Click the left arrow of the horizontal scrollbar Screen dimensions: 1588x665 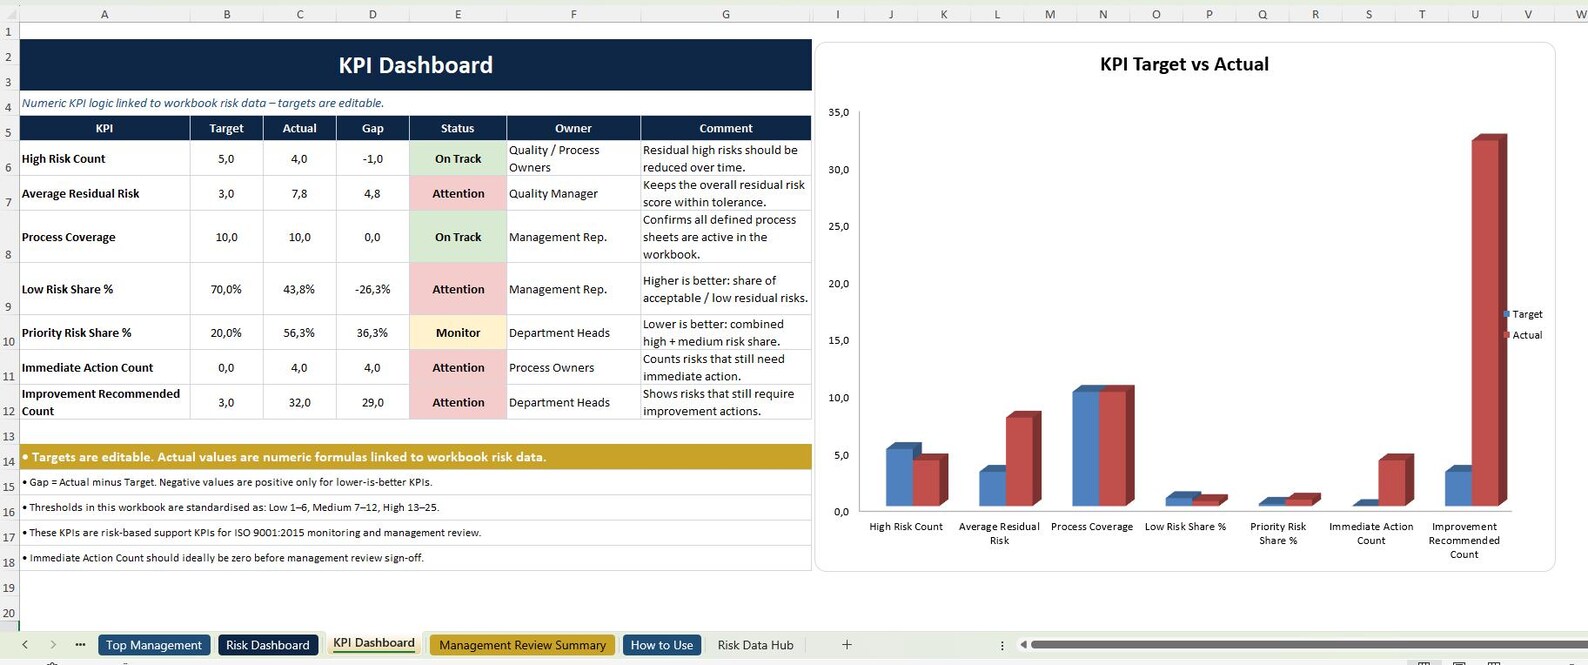pyautogui.click(x=1023, y=645)
